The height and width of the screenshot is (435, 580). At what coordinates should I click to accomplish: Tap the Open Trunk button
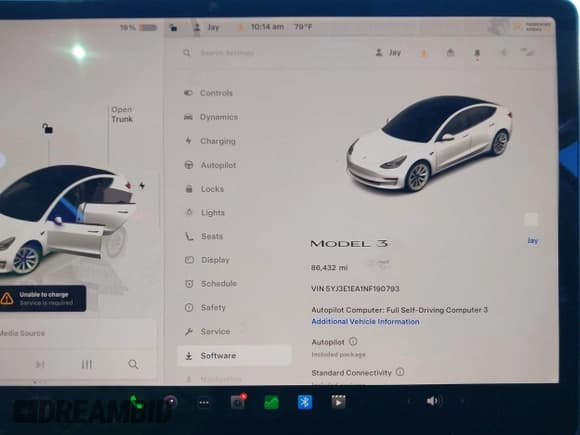coord(122,114)
